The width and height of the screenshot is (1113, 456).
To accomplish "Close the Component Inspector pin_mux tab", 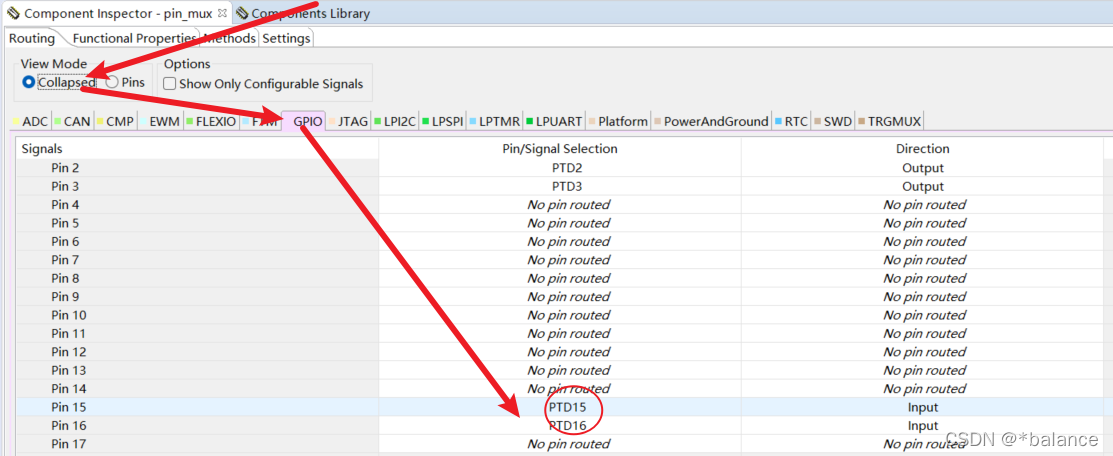I will 222,13.
